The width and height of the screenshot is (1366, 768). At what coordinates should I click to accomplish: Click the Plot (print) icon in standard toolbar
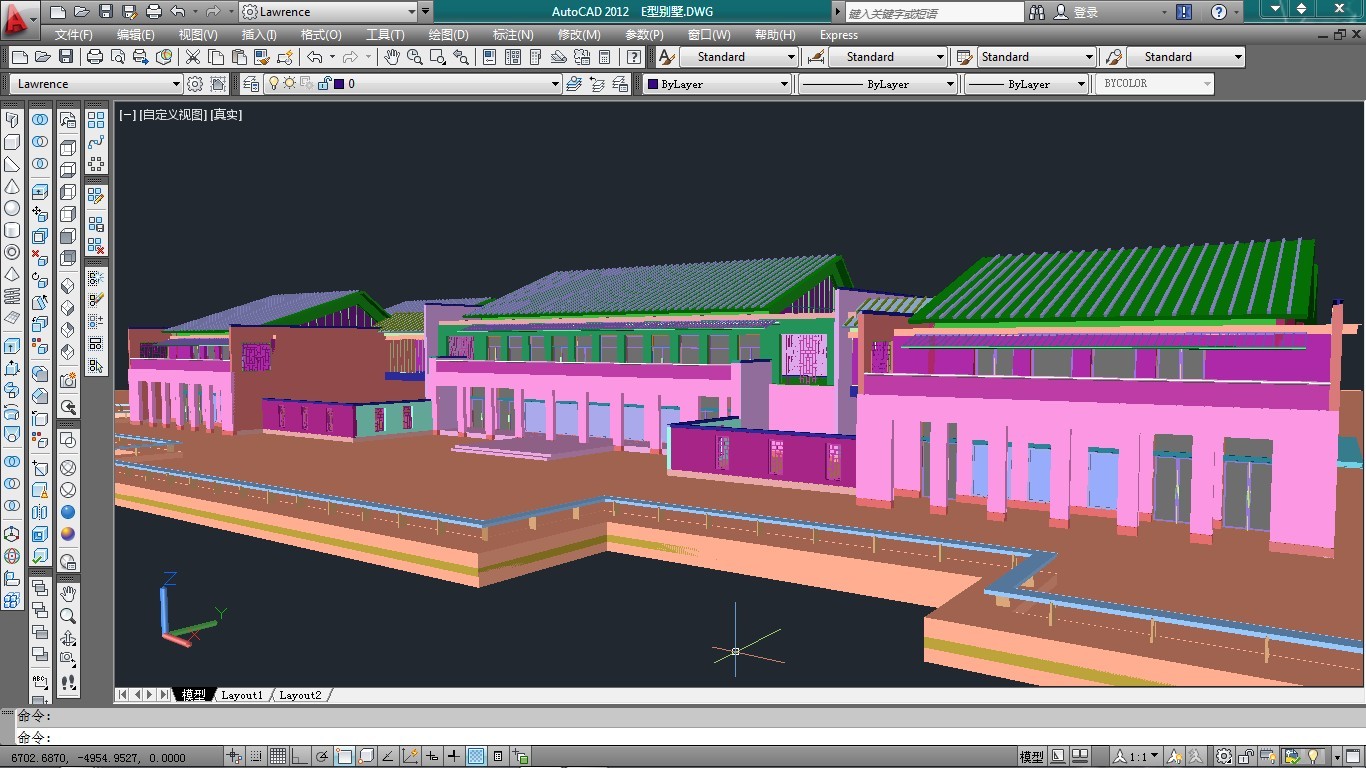coord(95,57)
